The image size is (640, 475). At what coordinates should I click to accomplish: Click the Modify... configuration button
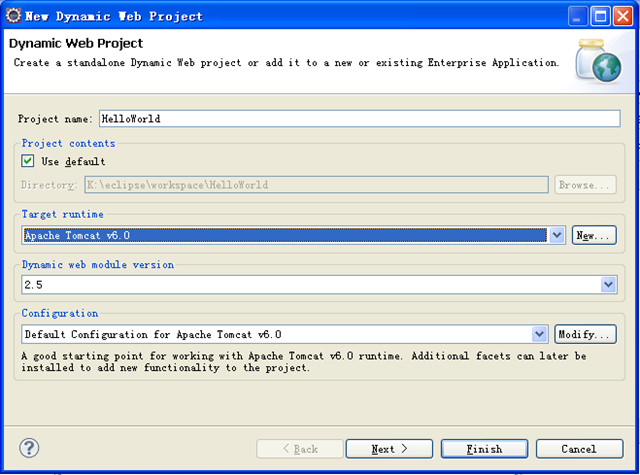[x=585, y=334]
